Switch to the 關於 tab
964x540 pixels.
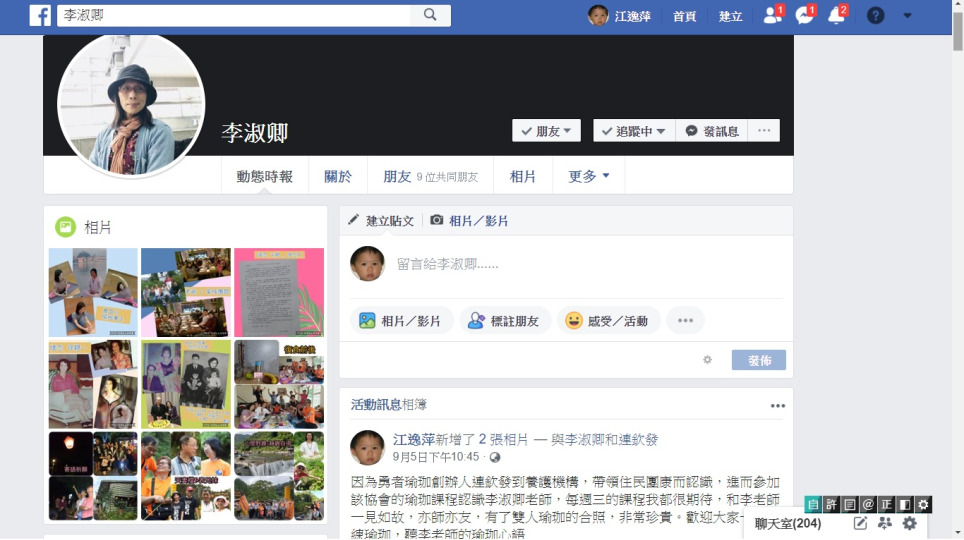tap(338, 177)
